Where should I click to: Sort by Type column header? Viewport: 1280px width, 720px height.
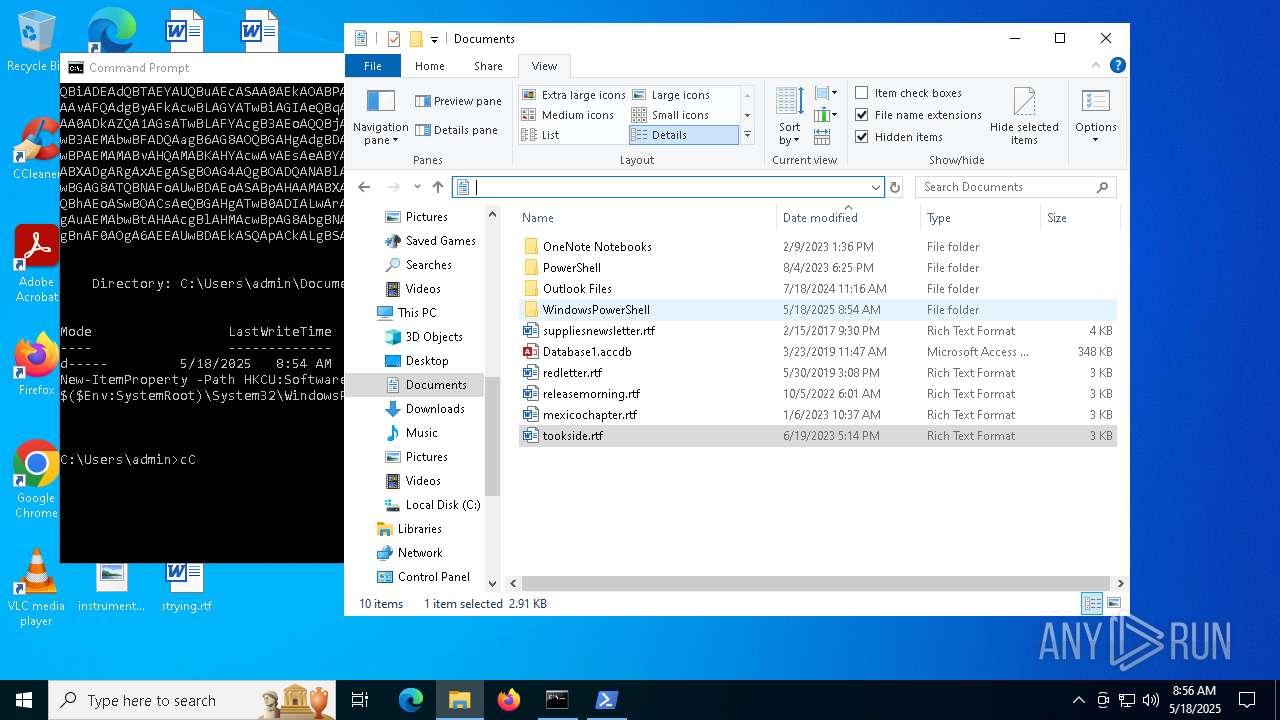pyautogui.click(x=980, y=218)
